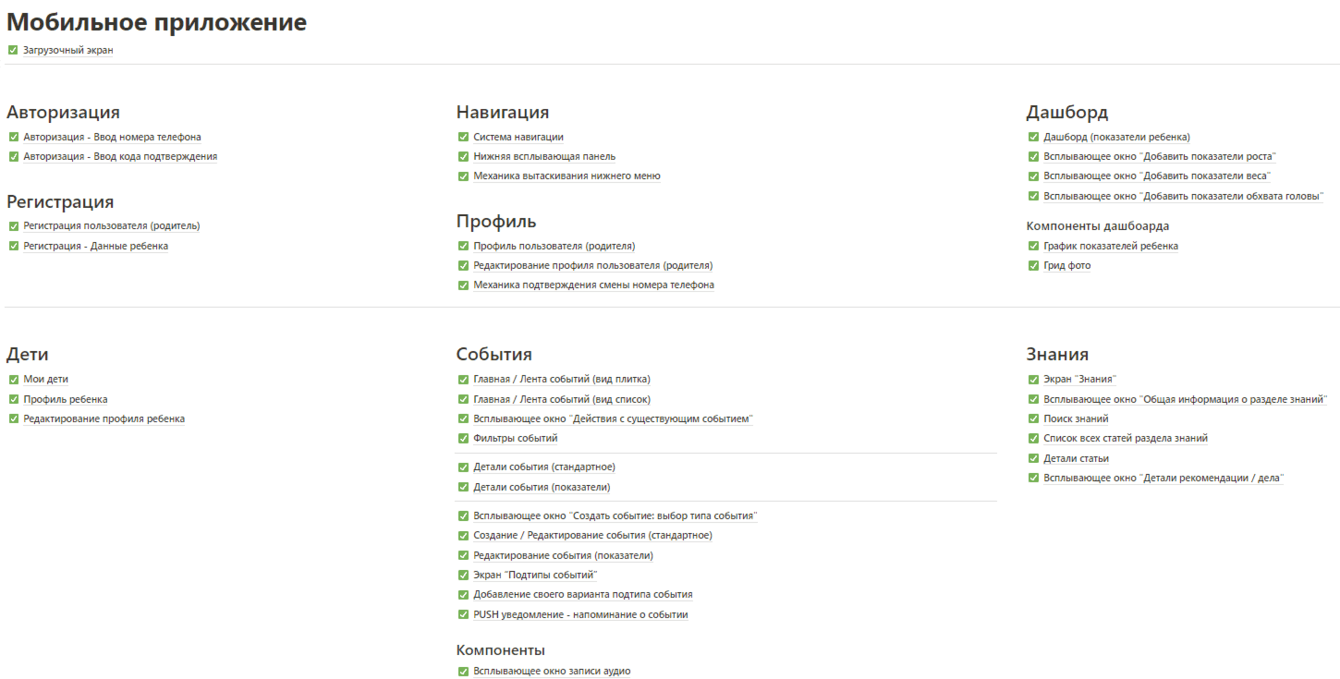Open 'Редактирование профиля ребенка' link

tap(104, 419)
